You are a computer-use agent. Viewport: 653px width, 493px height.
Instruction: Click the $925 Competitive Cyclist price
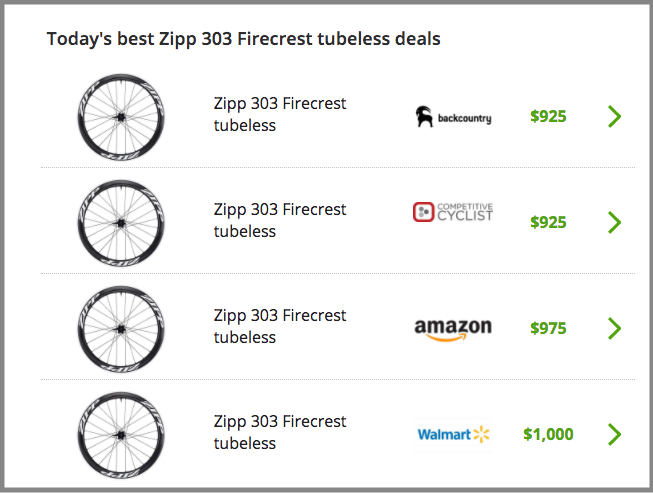pyautogui.click(x=548, y=222)
